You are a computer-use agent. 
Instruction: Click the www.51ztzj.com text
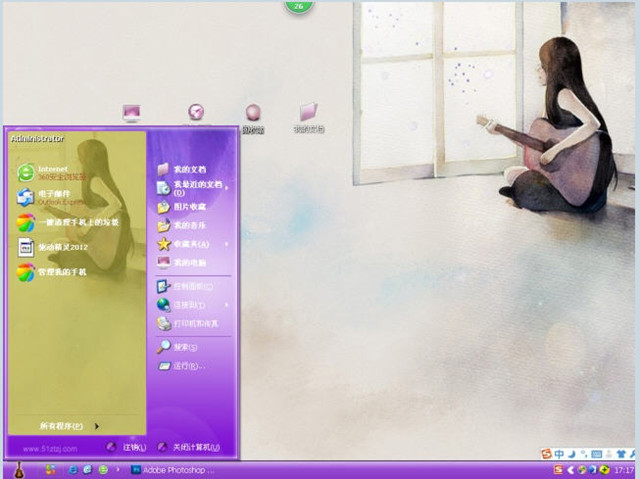click(50, 449)
